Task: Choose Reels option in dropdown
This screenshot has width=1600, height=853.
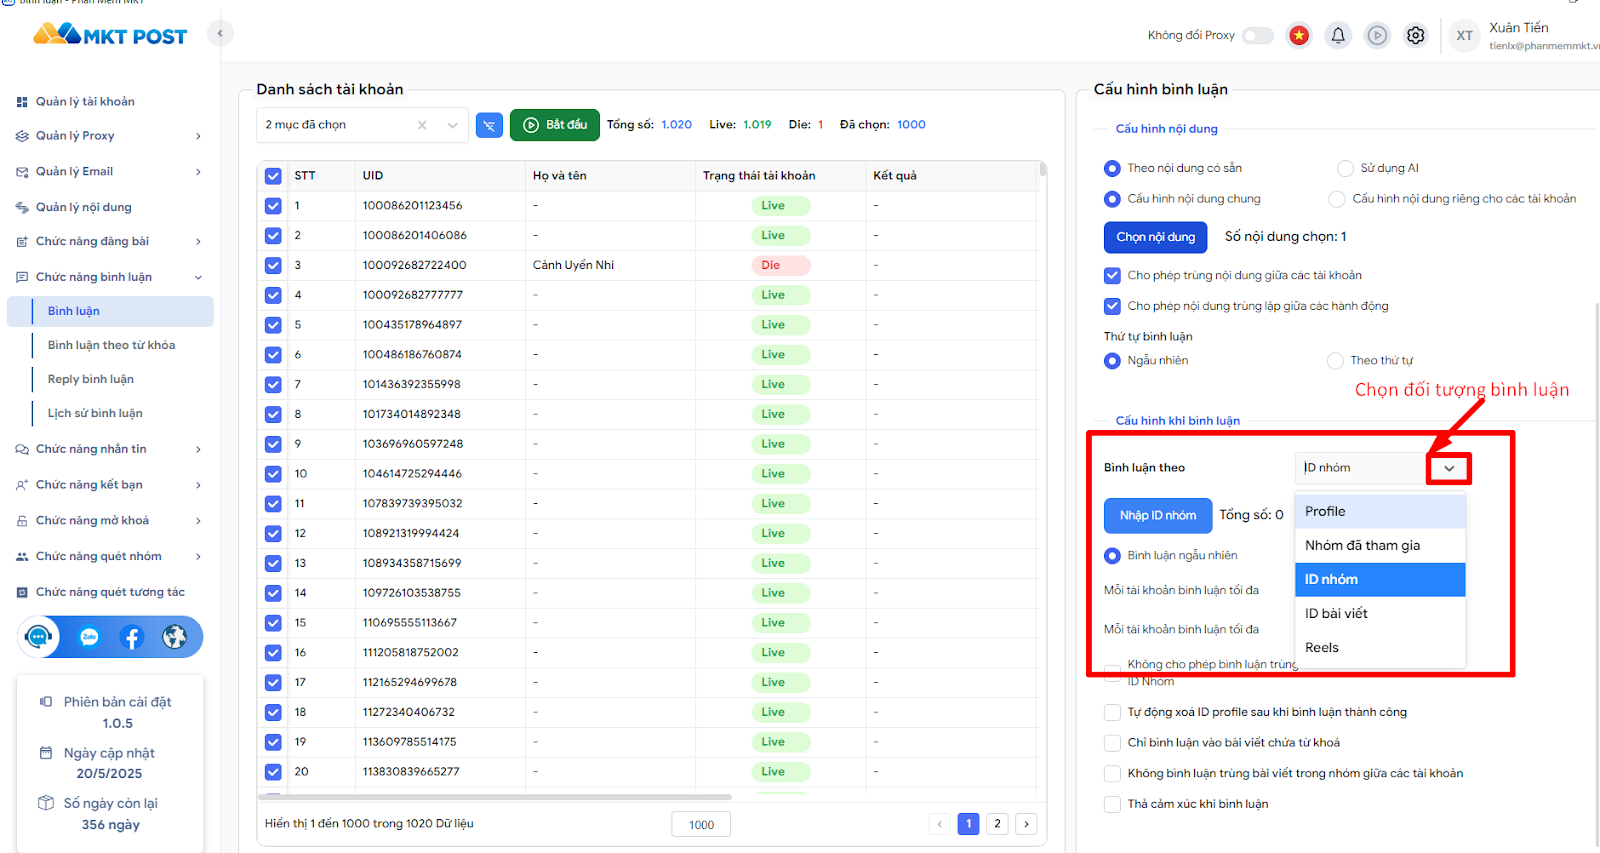Action: 1380,648
